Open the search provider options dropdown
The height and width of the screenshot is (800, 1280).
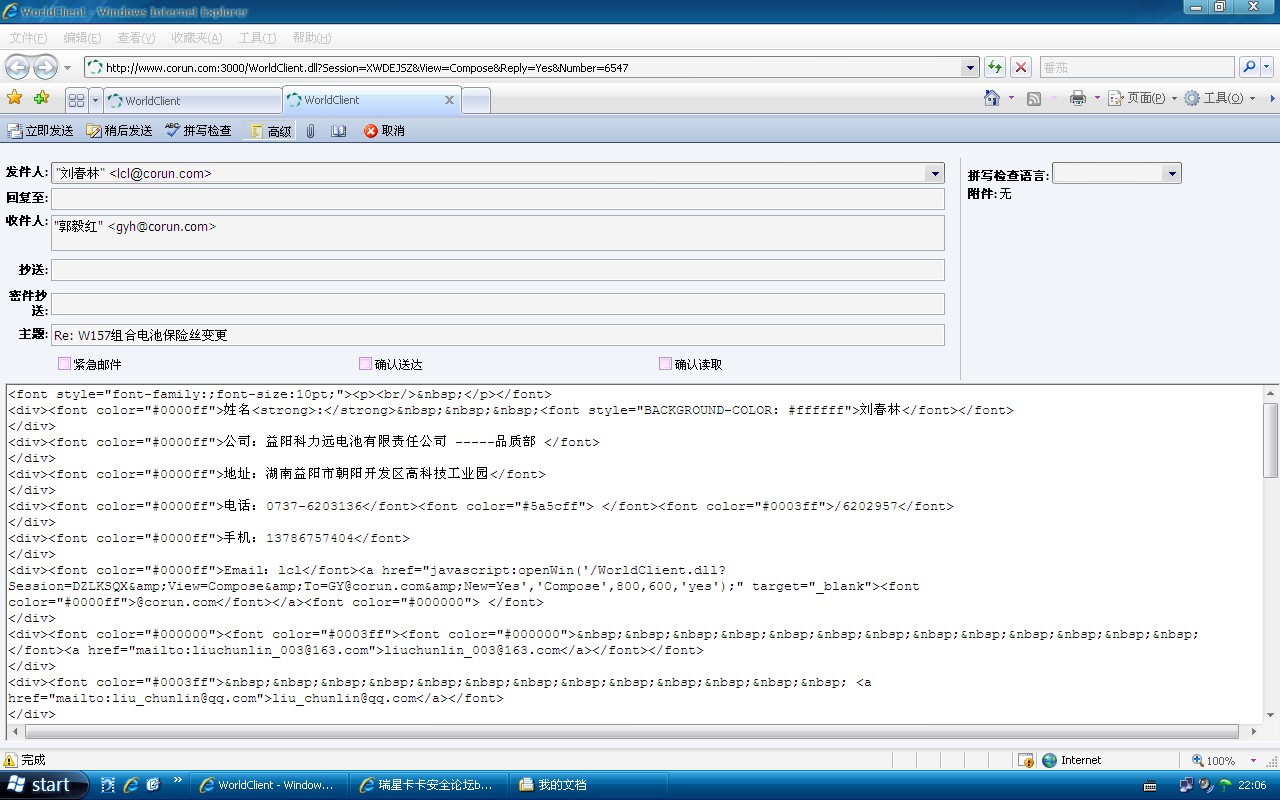(x=1267, y=67)
